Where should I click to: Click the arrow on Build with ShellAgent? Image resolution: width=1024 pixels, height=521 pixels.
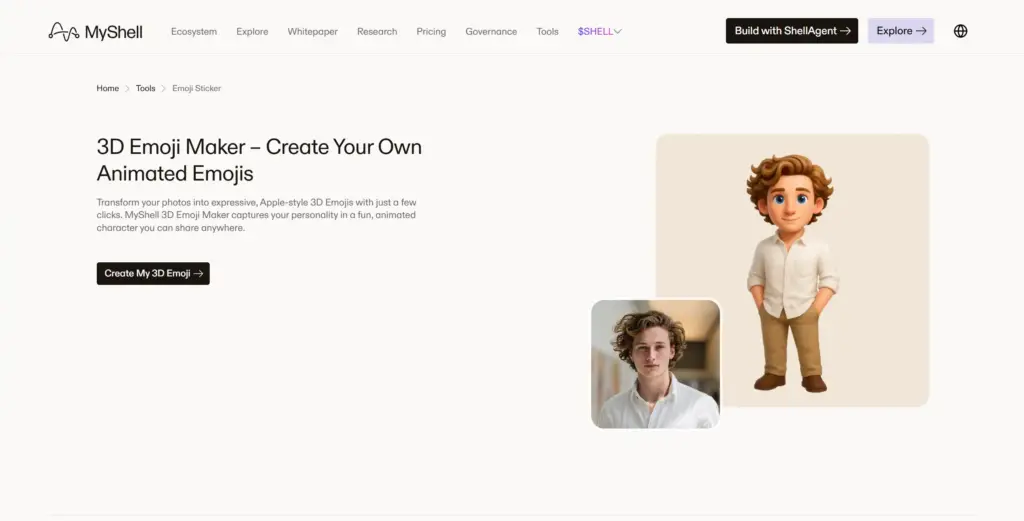[x=845, y=31]
